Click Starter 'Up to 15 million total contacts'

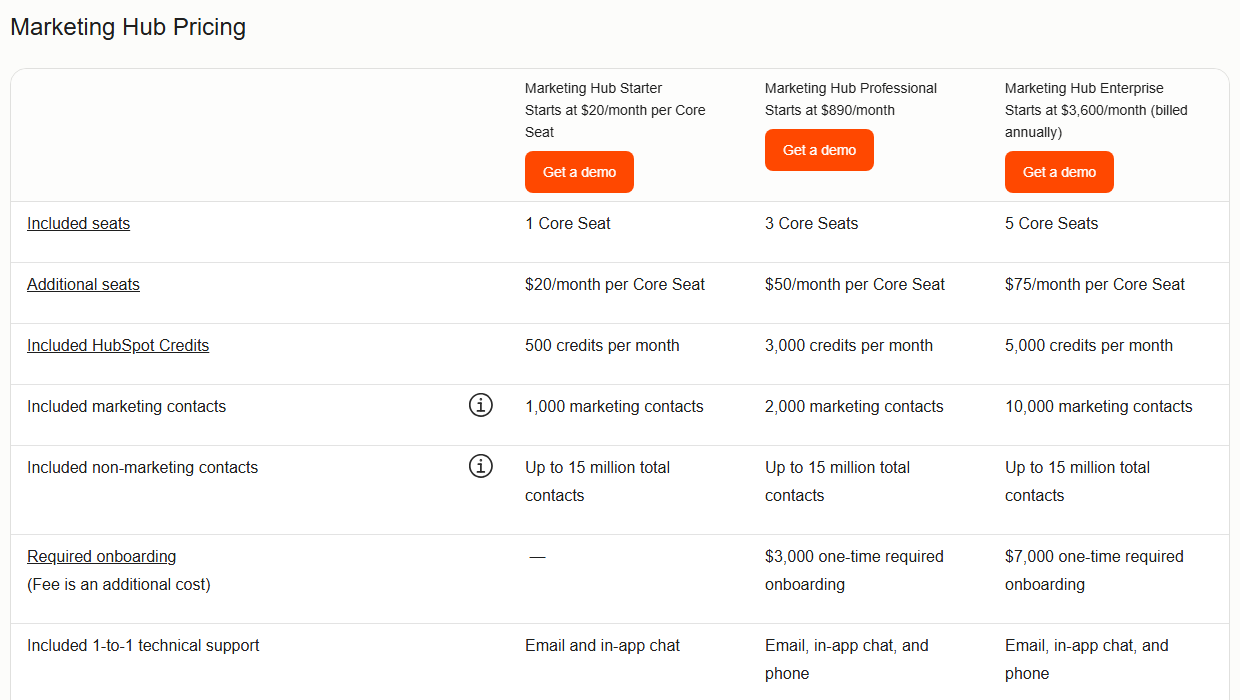[x=597, y=481]
